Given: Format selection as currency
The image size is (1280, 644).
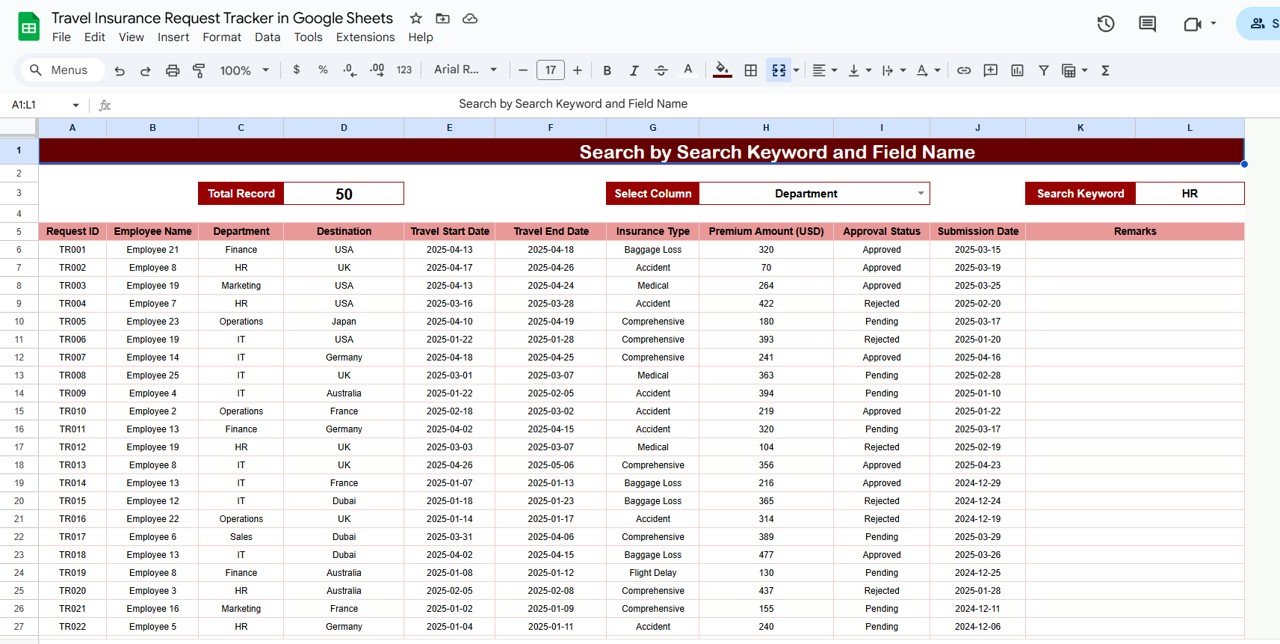Looking at the screenshot, I should (296, 70).
